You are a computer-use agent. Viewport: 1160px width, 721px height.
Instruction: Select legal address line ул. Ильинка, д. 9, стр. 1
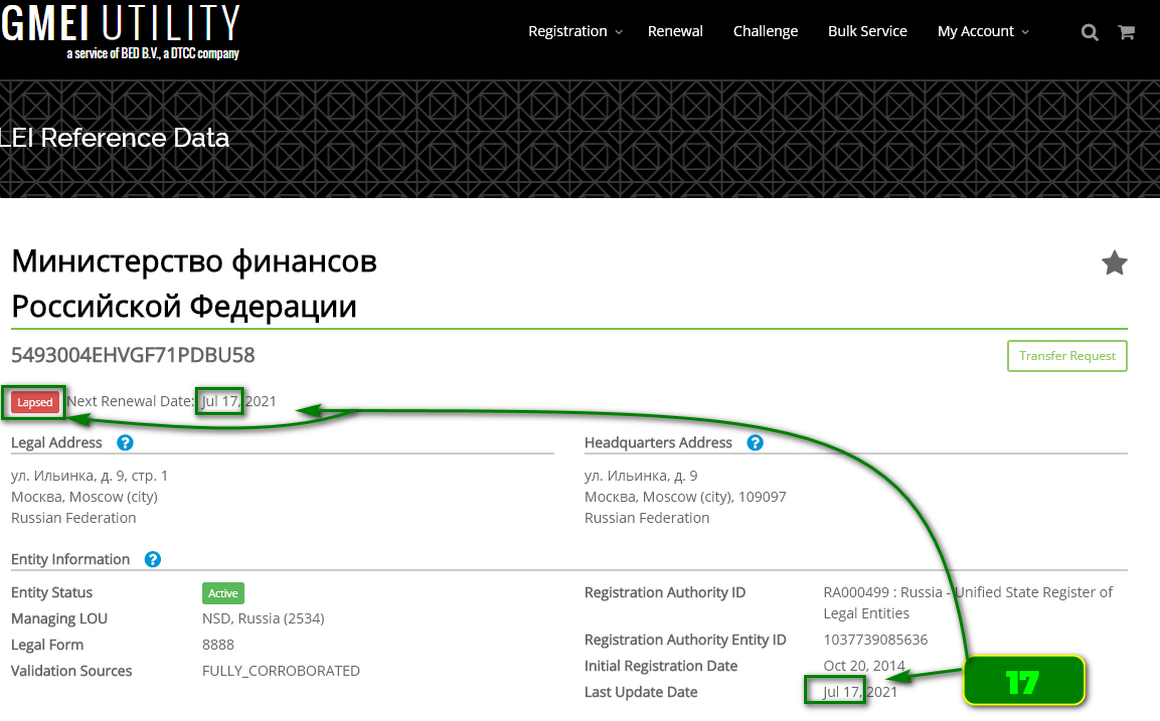point(90,475)
